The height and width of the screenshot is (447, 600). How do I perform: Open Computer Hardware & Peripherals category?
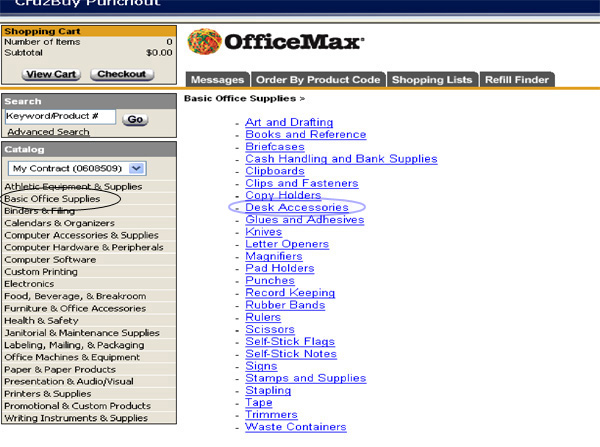coord(84,248)
